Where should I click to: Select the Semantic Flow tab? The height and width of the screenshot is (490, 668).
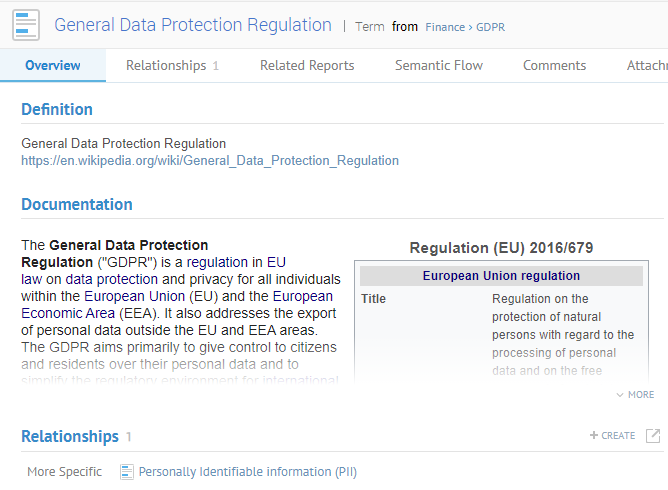(x=438, y=66)
